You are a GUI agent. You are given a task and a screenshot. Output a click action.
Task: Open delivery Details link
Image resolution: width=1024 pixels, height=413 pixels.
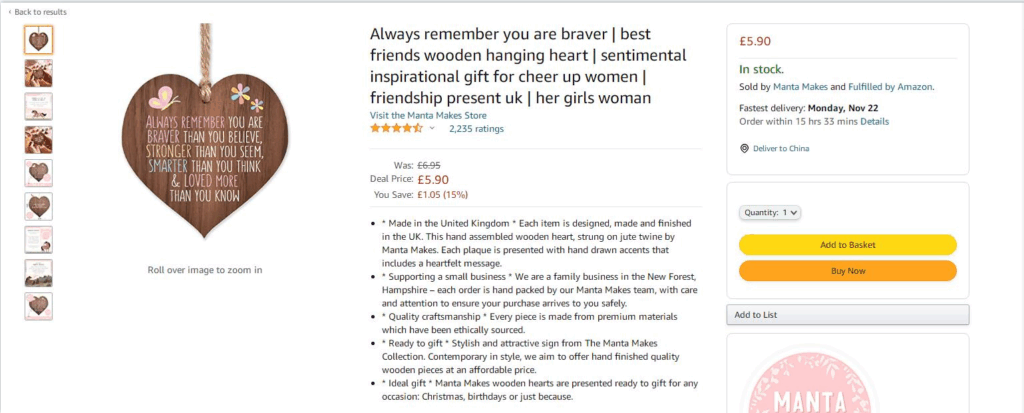pos(874,122)
